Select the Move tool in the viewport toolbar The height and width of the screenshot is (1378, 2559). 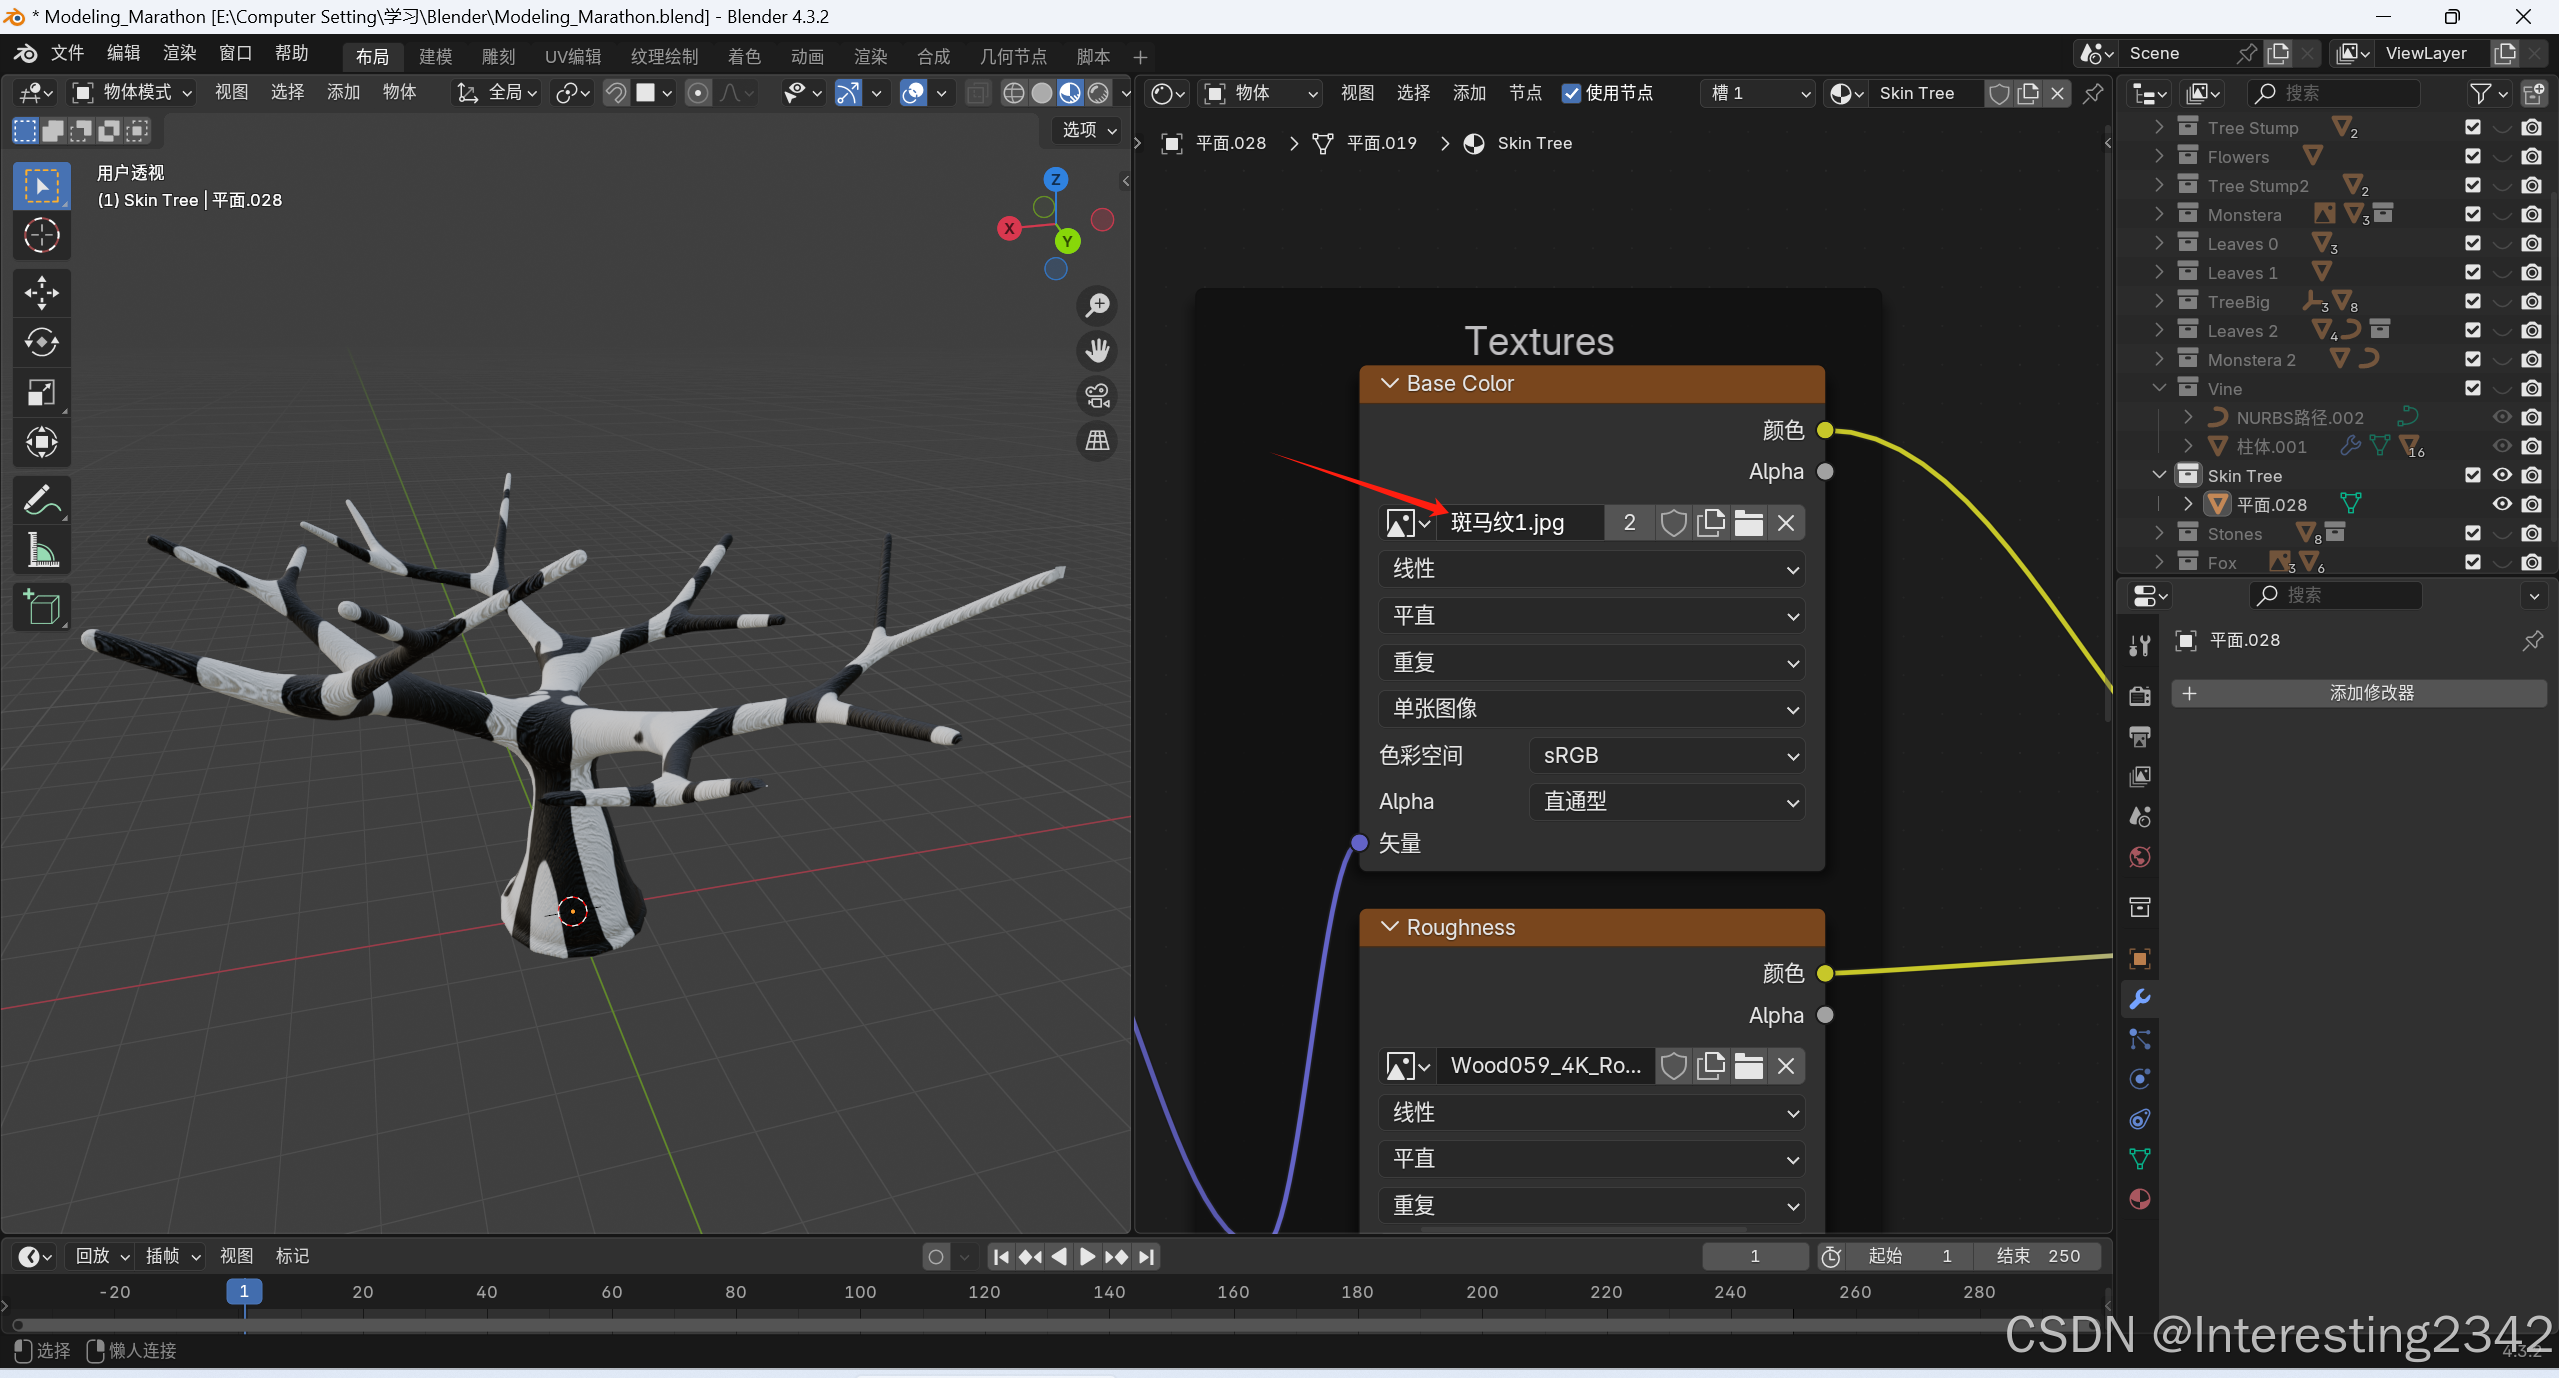click(x=41, y=293)
